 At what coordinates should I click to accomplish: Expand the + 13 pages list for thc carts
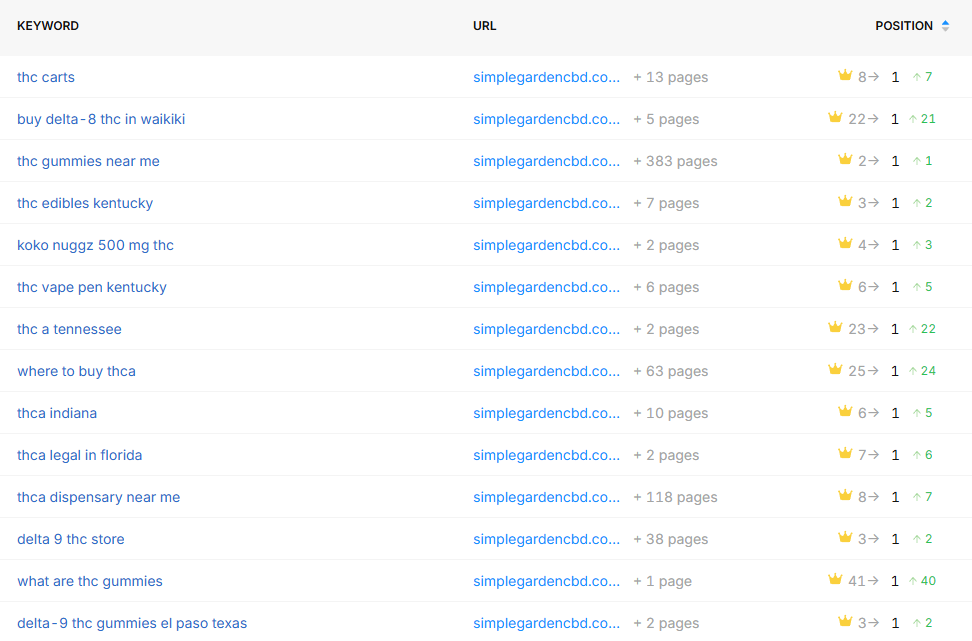pyautogui.click(x=671, y=77)
